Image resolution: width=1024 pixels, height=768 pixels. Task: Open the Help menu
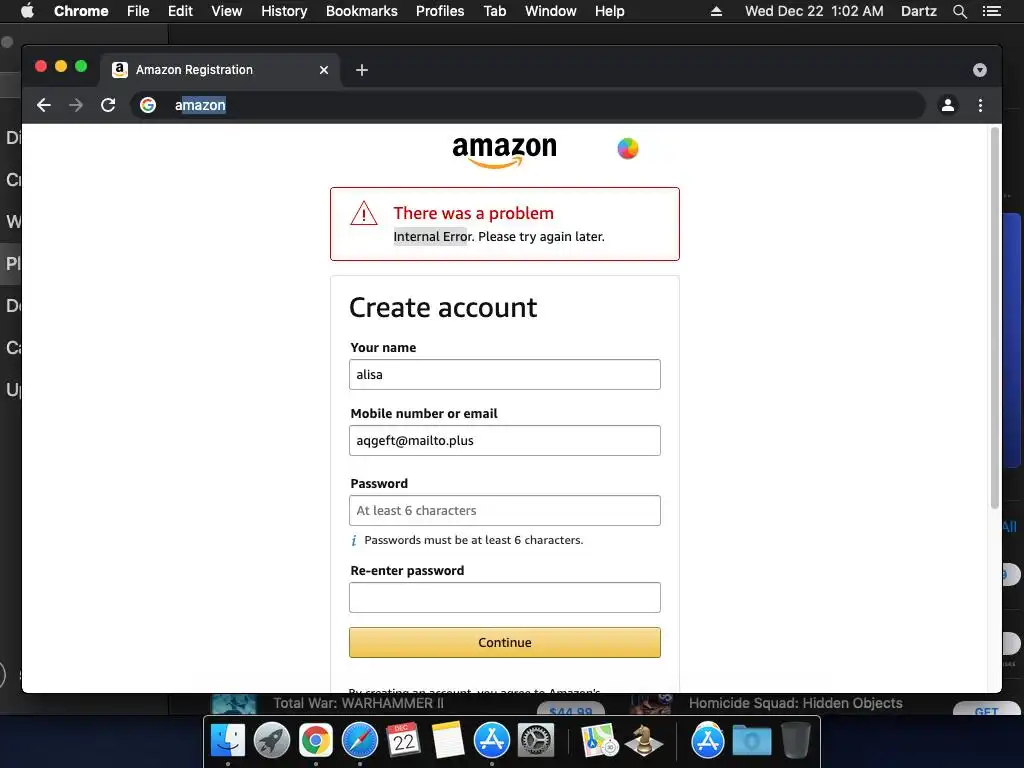tap(609, 11)
